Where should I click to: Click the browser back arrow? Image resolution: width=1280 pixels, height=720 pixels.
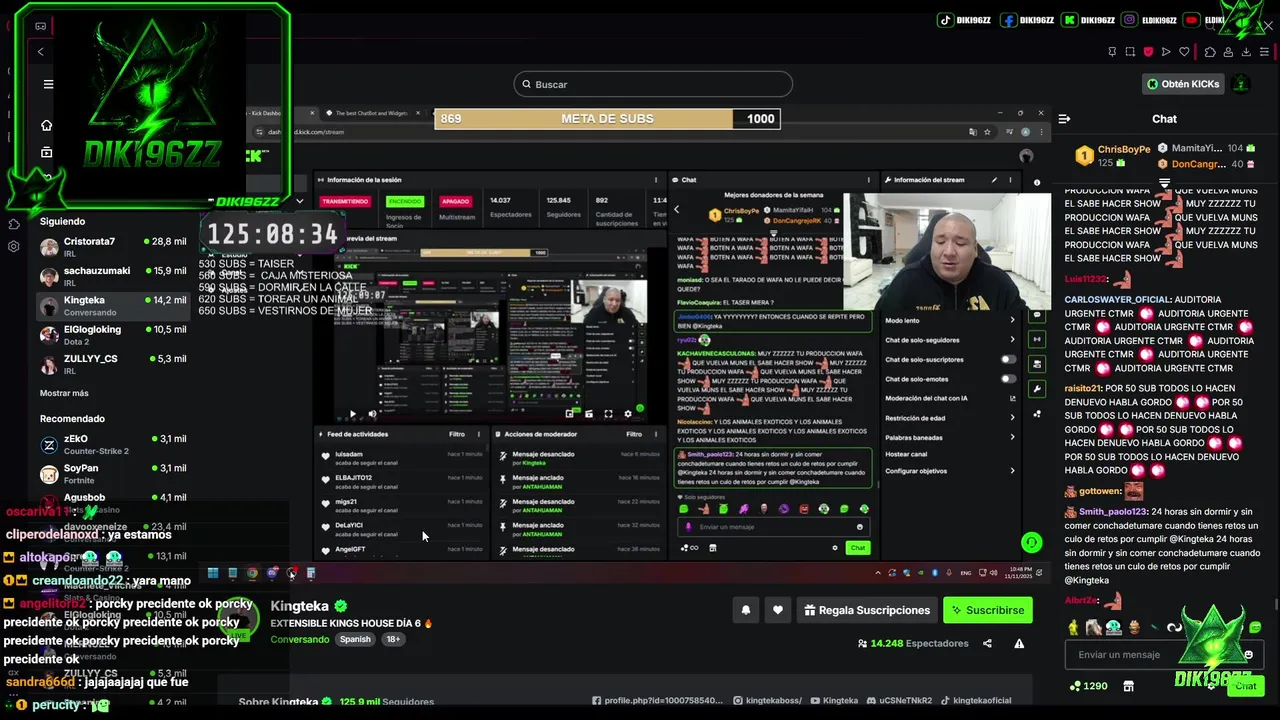40,52
